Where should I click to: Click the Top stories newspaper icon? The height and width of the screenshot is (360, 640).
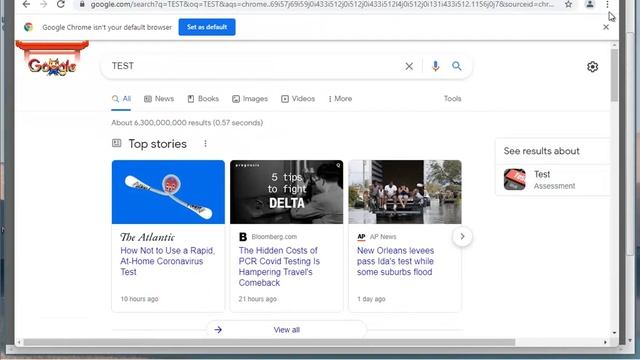pyautogui.click(x=116, y=143)
